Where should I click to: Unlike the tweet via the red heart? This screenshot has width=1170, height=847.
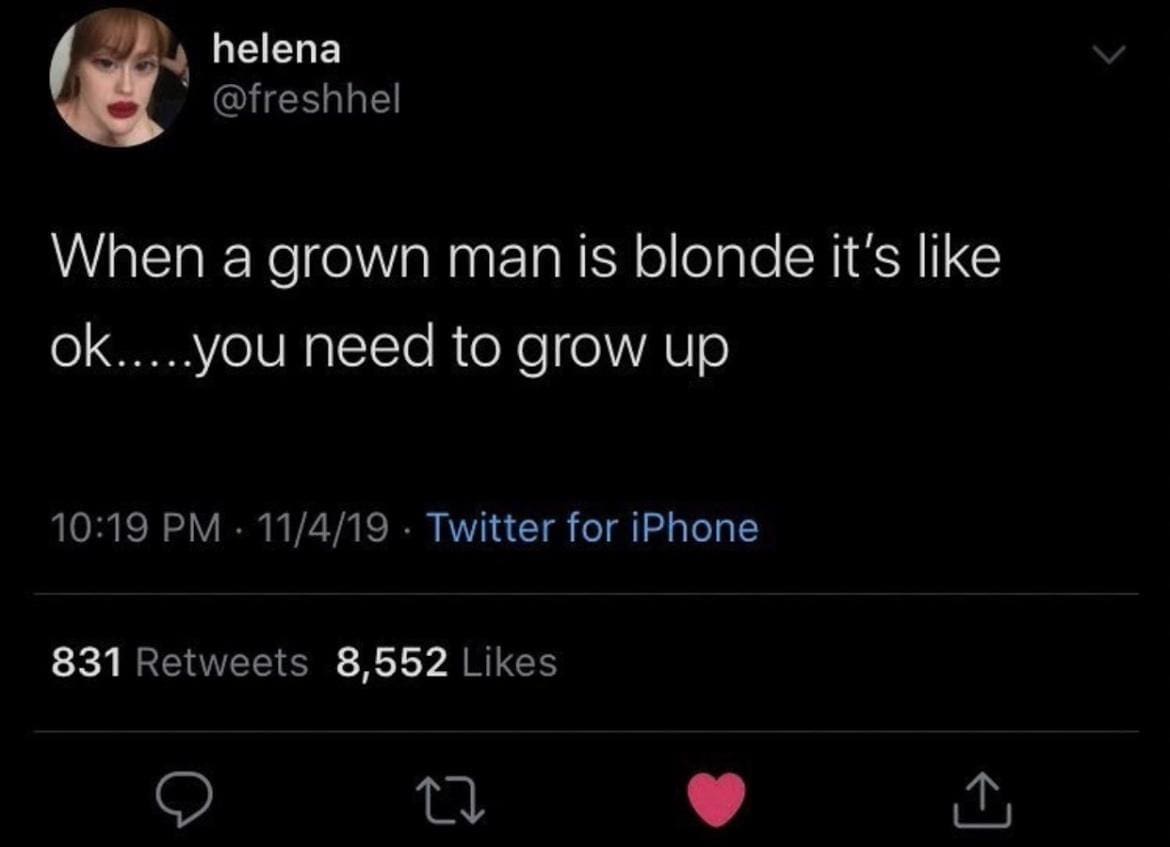718,800
